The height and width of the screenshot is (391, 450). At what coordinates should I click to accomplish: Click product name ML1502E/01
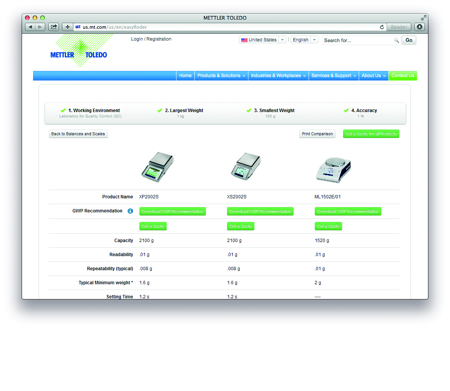click(x=327, y=197)
